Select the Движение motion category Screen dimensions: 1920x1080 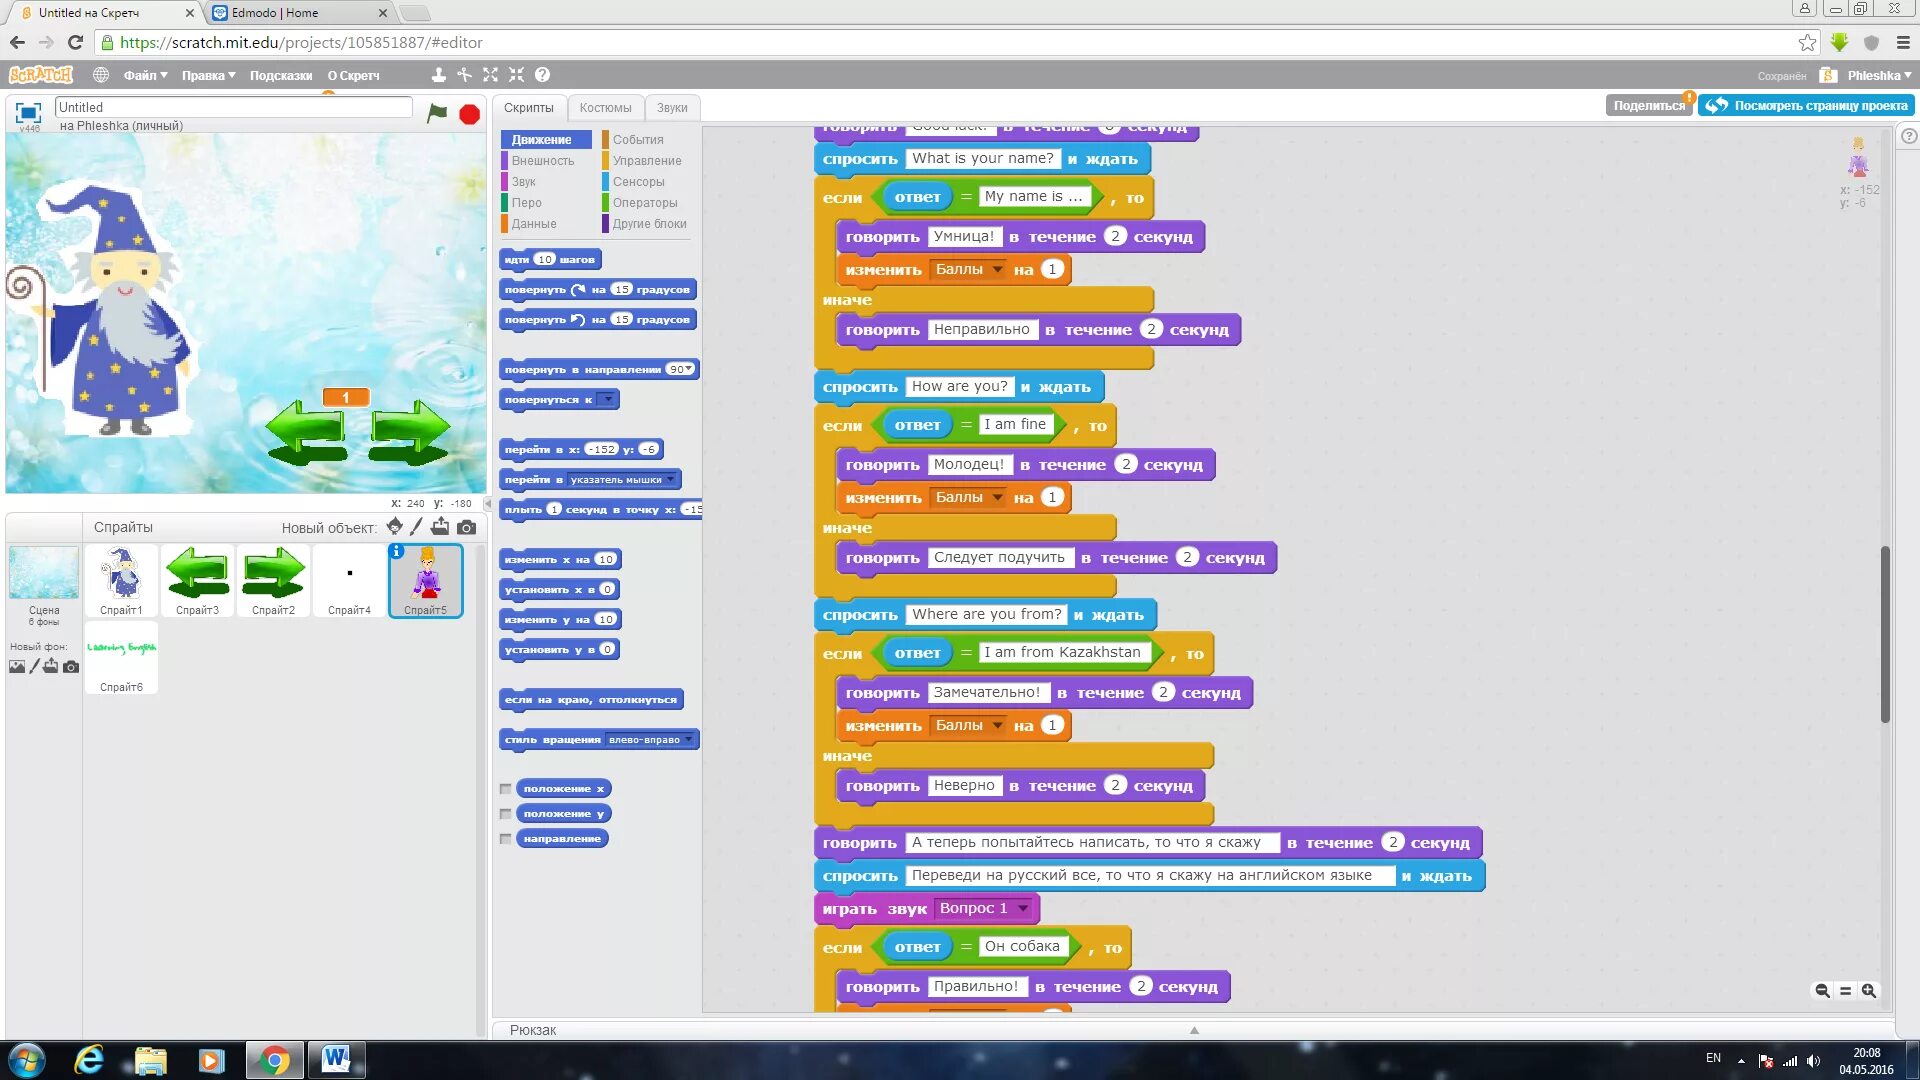[x=541, y=138]
